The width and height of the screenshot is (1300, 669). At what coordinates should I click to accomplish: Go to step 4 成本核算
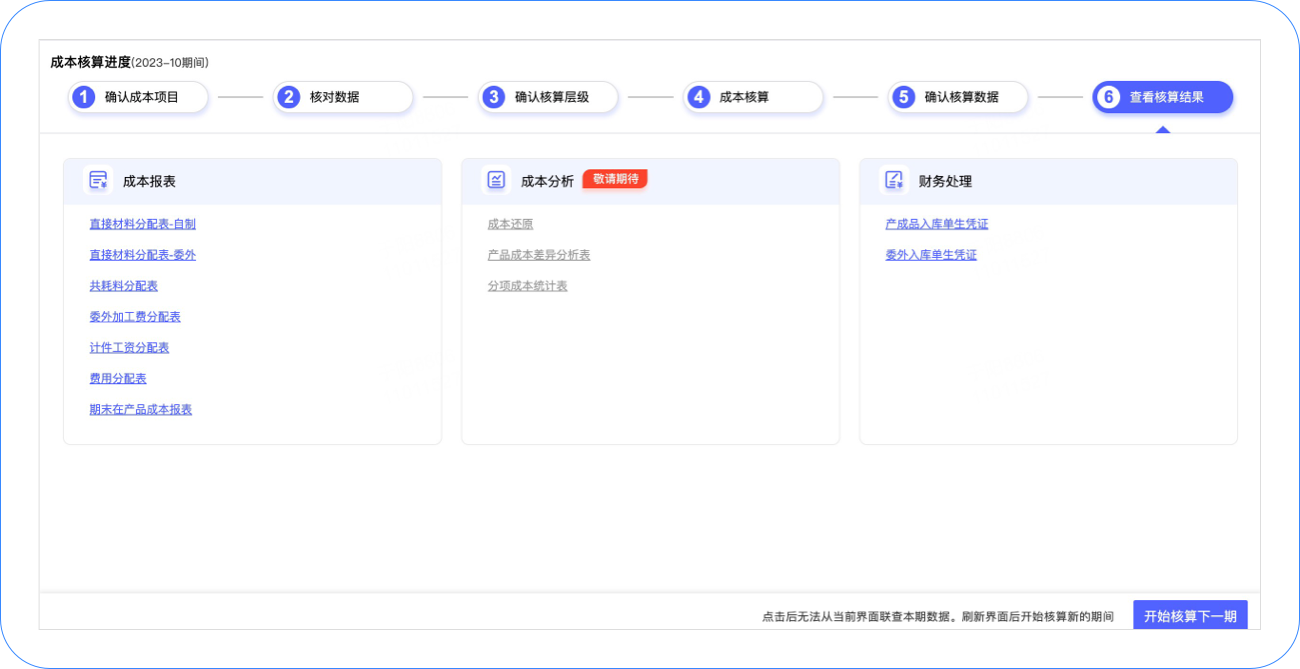pyautogui.click(x=753, y=97)
